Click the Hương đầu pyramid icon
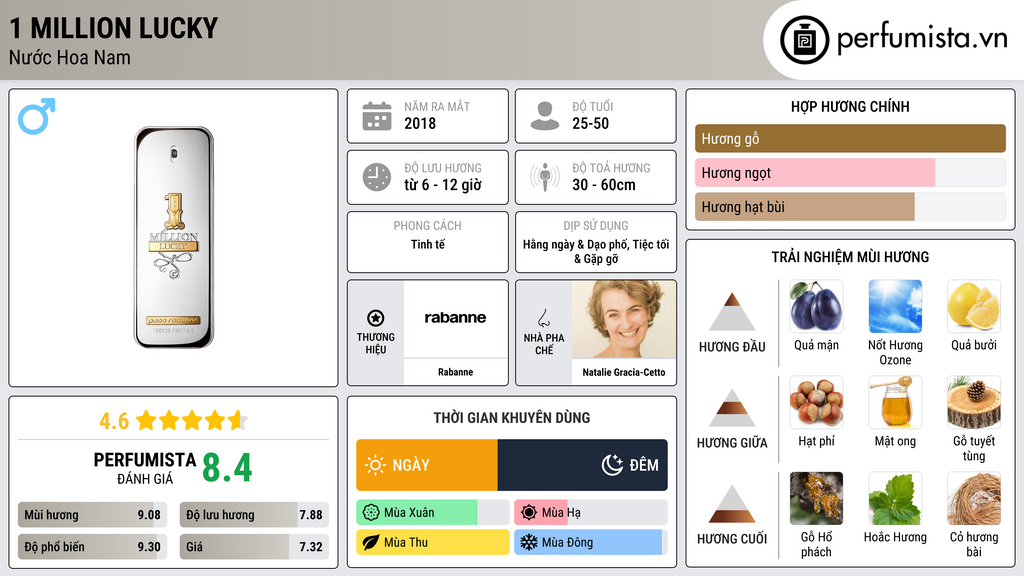This screenshot has height=576, width=1024. tap(732, 312)
